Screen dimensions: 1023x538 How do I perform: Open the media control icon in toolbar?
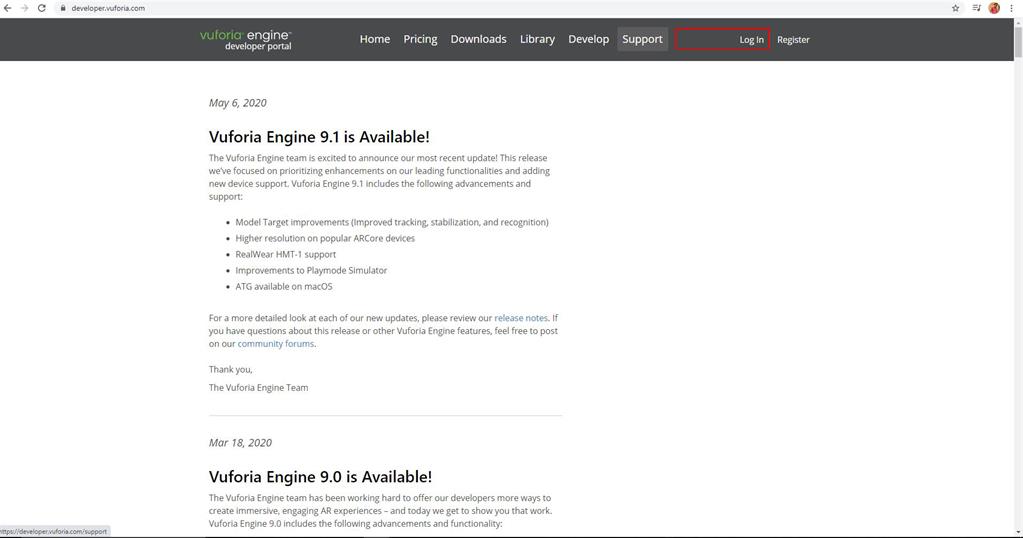tap(976, 8)
